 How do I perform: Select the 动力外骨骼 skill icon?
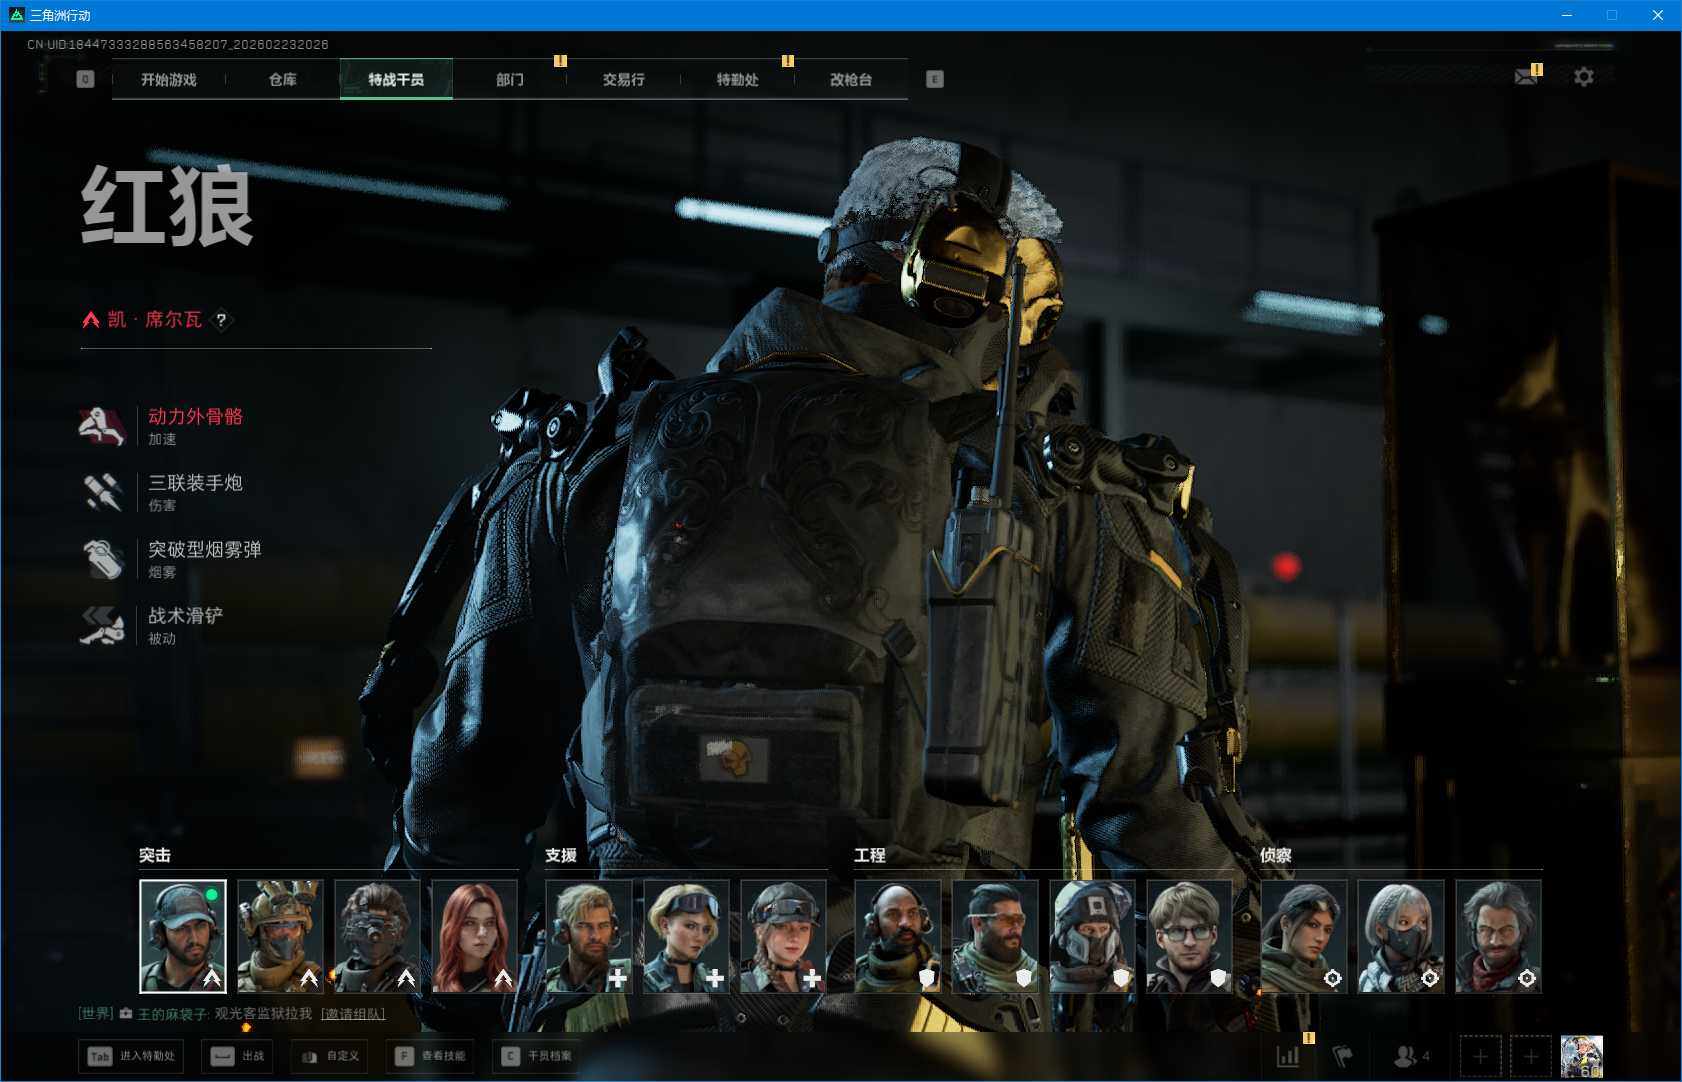pos(102,426)
